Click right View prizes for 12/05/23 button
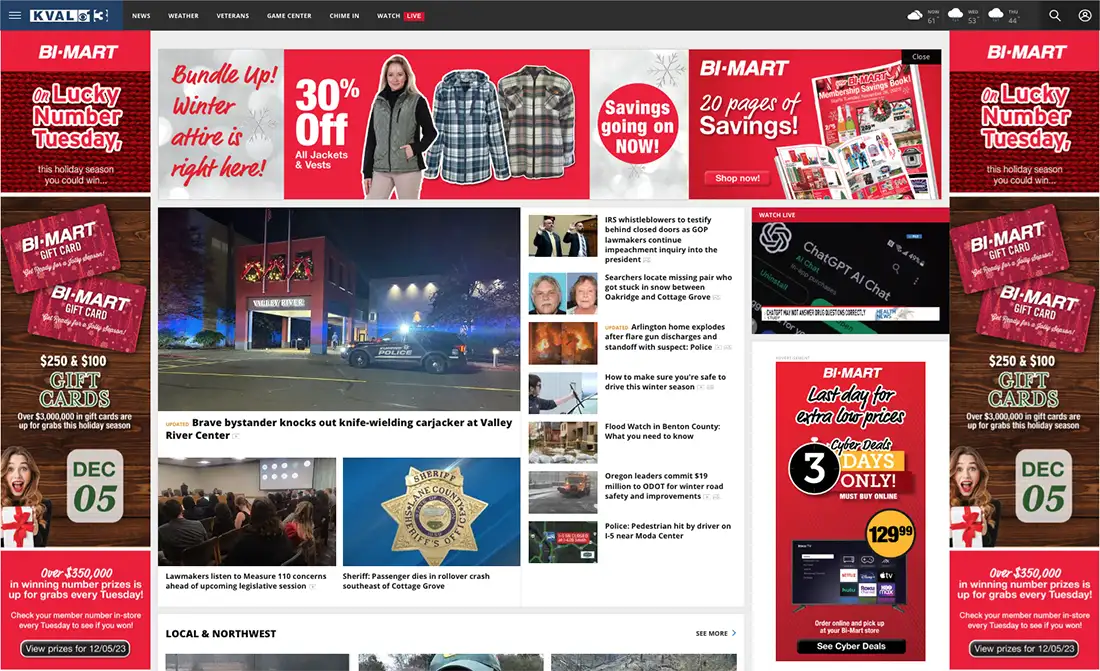 (1024, 649)
